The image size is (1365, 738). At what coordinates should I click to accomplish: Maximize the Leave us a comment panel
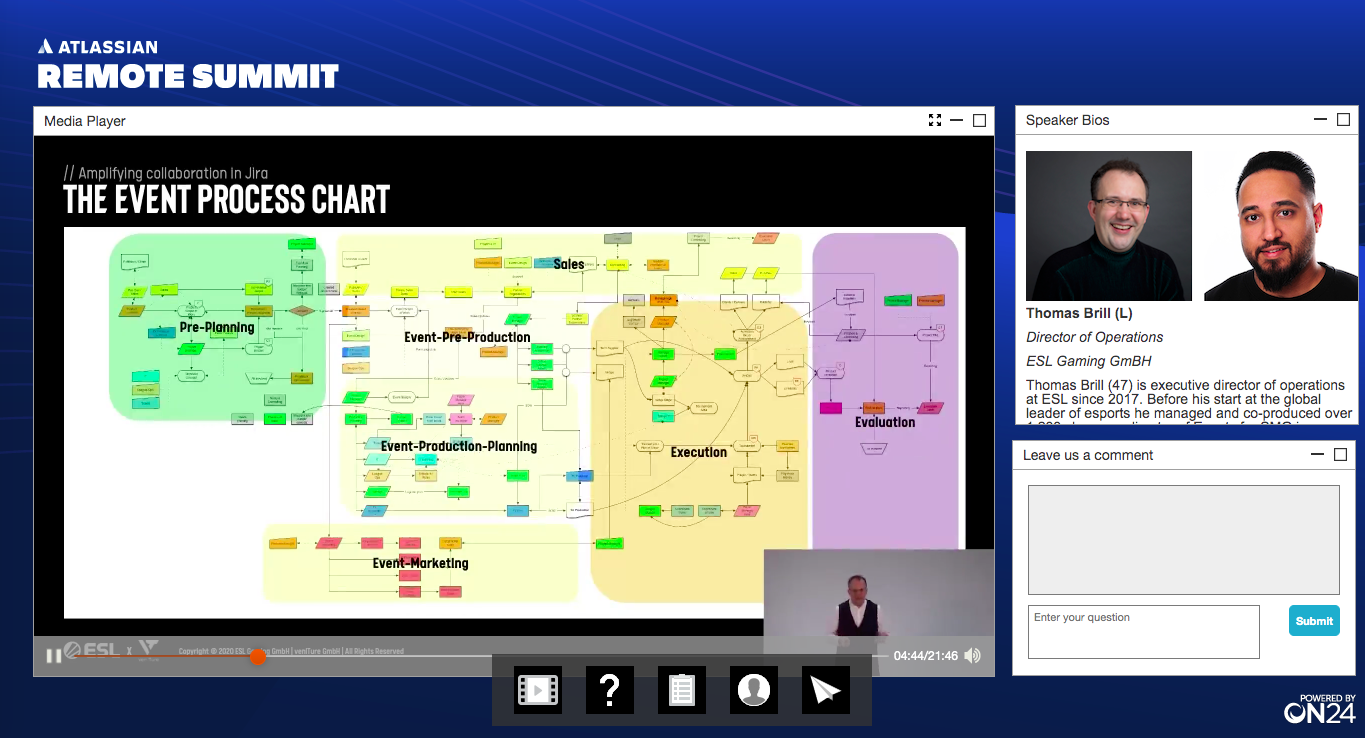(x=1341, y=454)
